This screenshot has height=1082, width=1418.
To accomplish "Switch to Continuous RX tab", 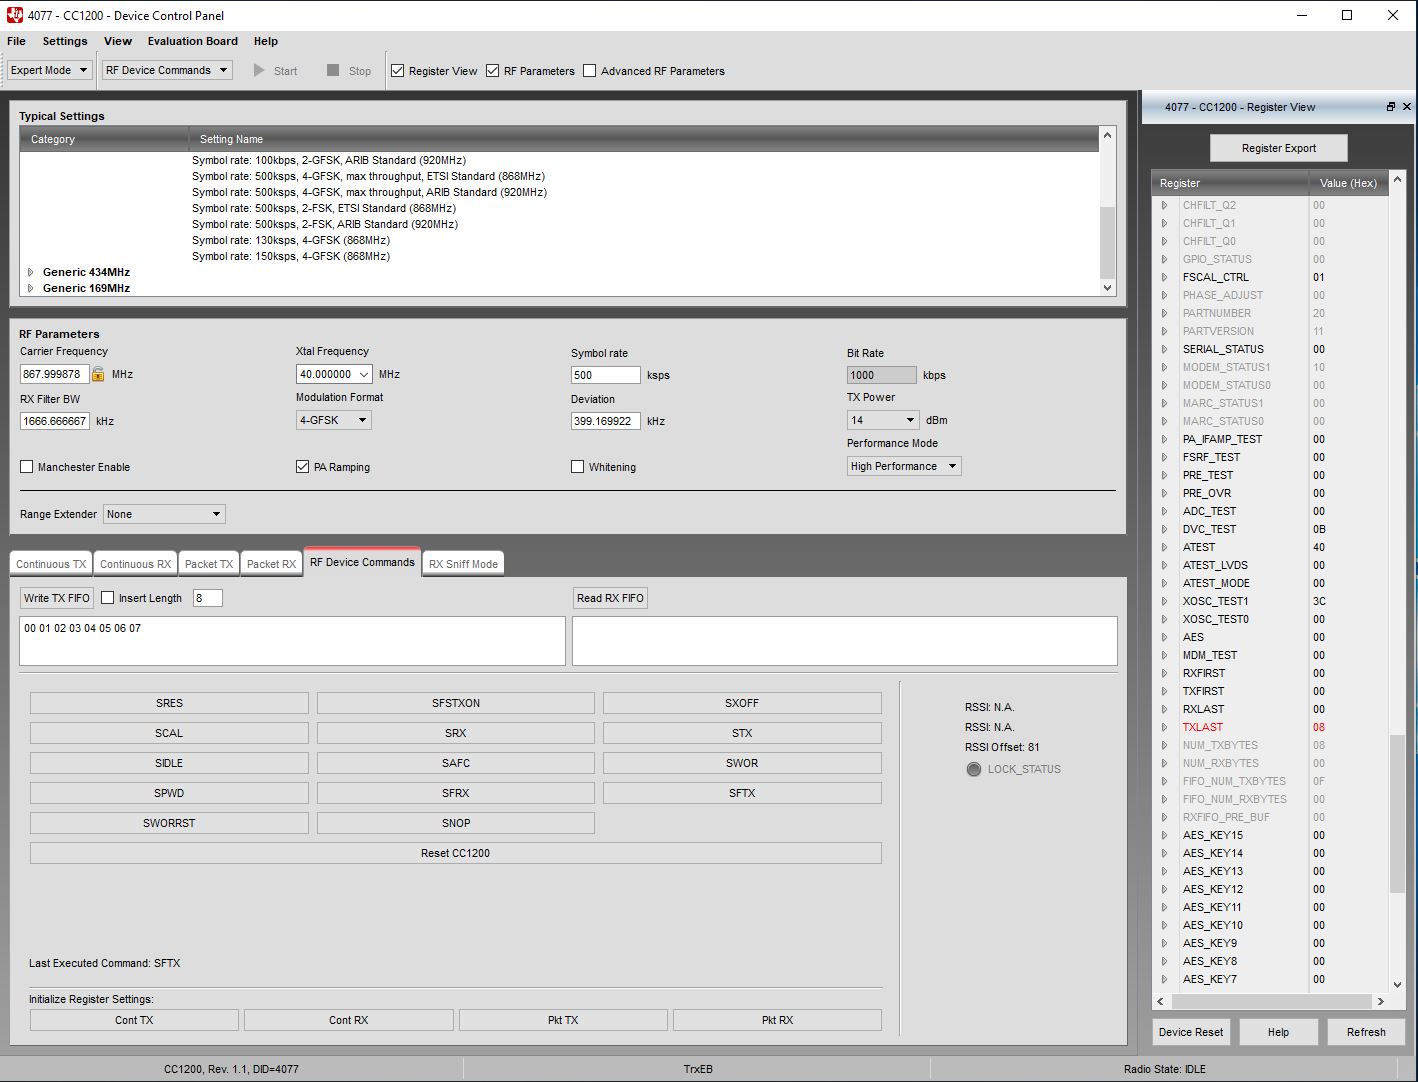I will pyautogui.click(x=135, y=564).
